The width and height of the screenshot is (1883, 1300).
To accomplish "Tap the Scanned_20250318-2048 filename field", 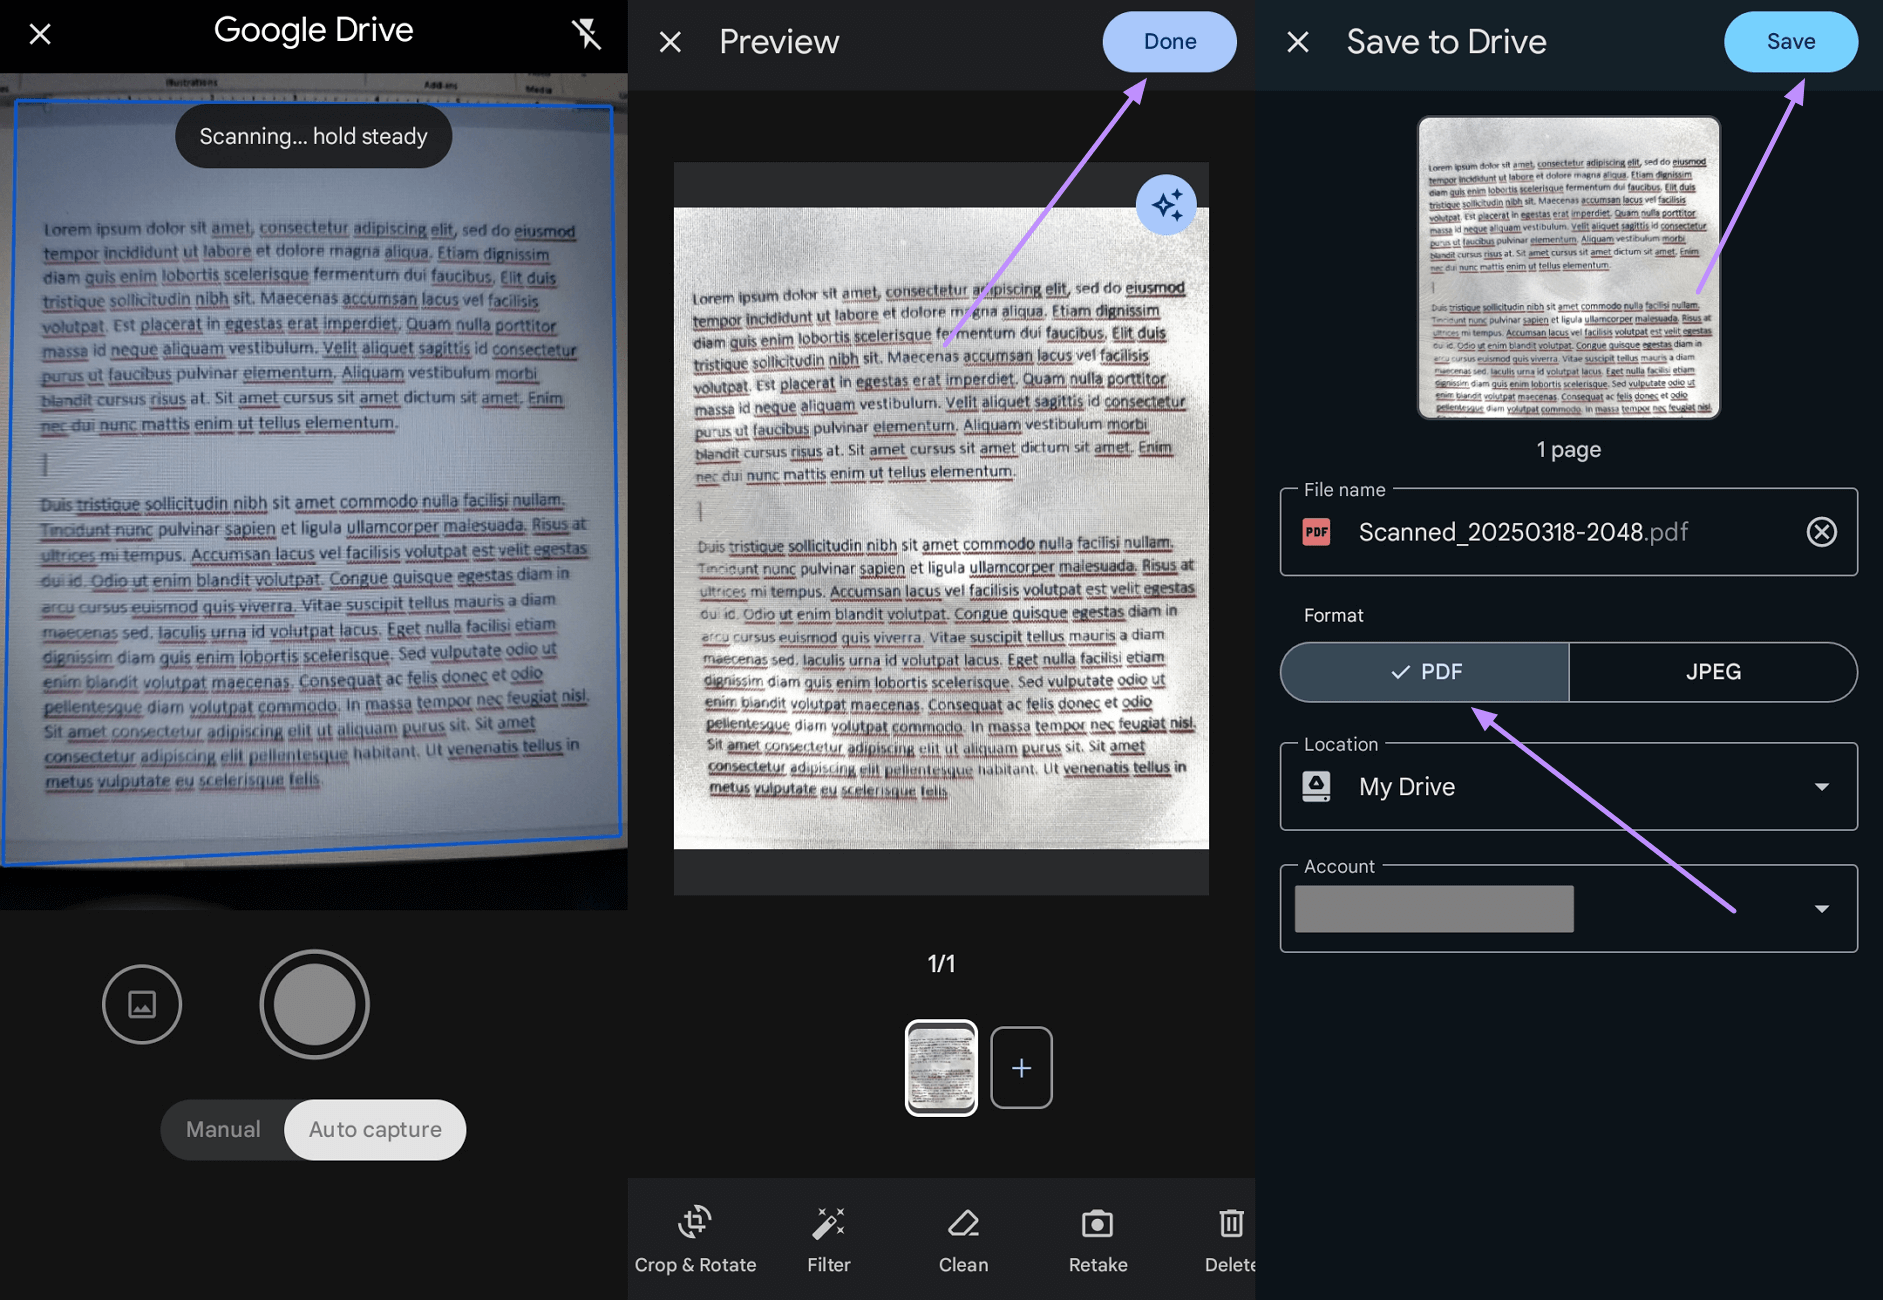I will (x=1522, y=532).
